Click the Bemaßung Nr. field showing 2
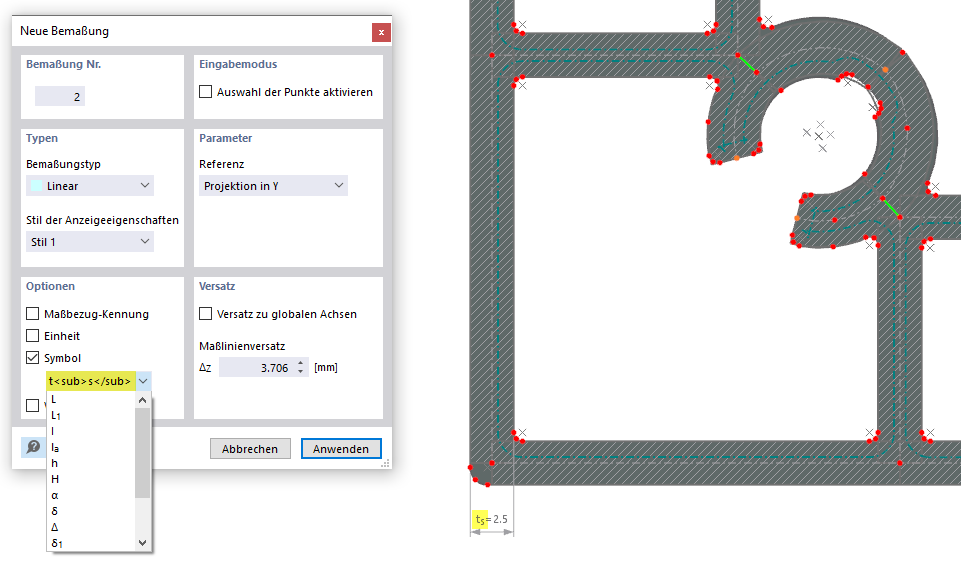961x565 pixels. (x=59, y=96)
